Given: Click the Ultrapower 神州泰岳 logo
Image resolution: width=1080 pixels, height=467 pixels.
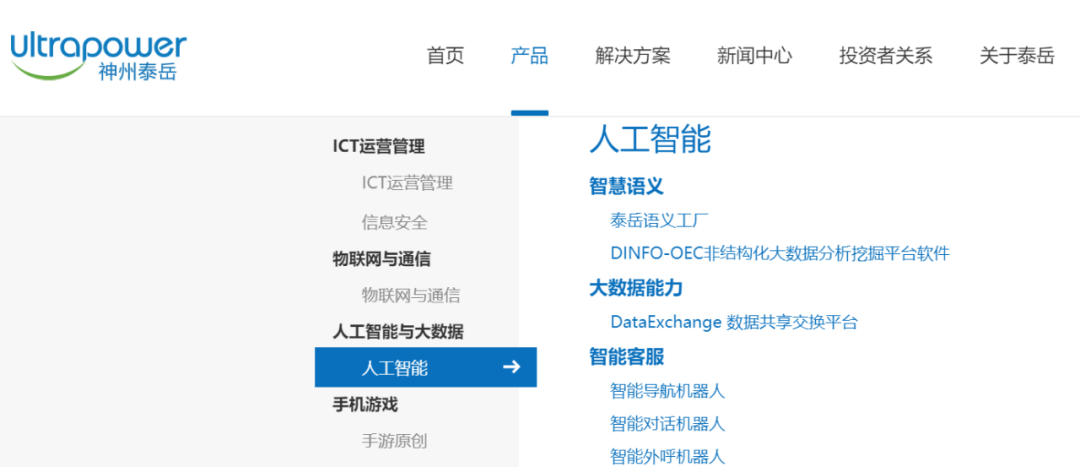Looking at the screenshot, I should pos(98,56).
